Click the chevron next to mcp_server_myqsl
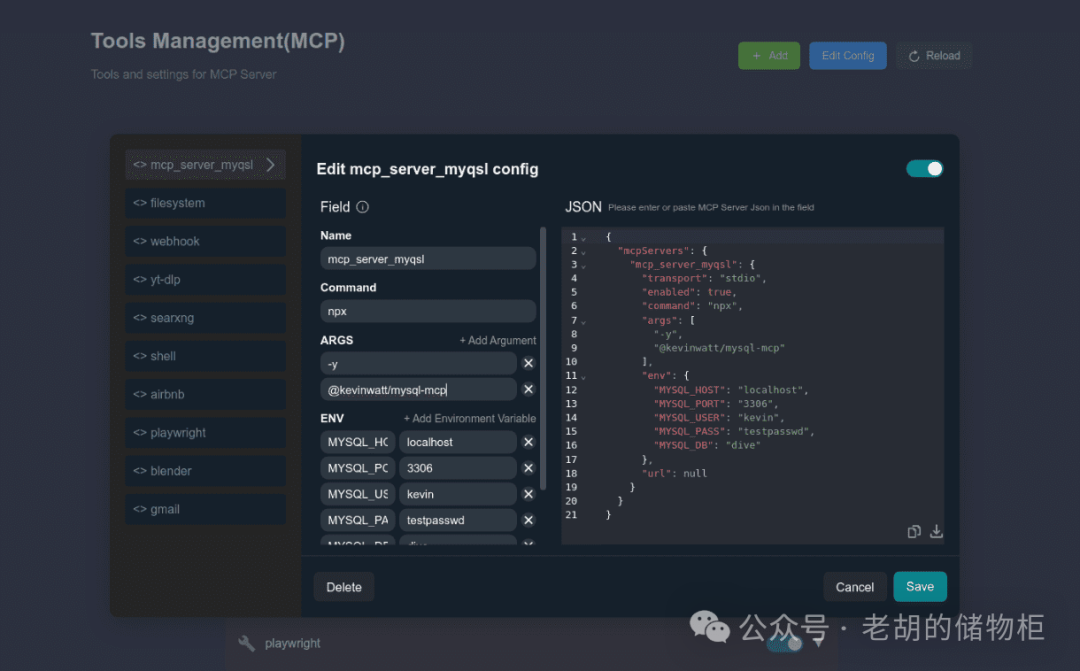 [x=271, y=165]
